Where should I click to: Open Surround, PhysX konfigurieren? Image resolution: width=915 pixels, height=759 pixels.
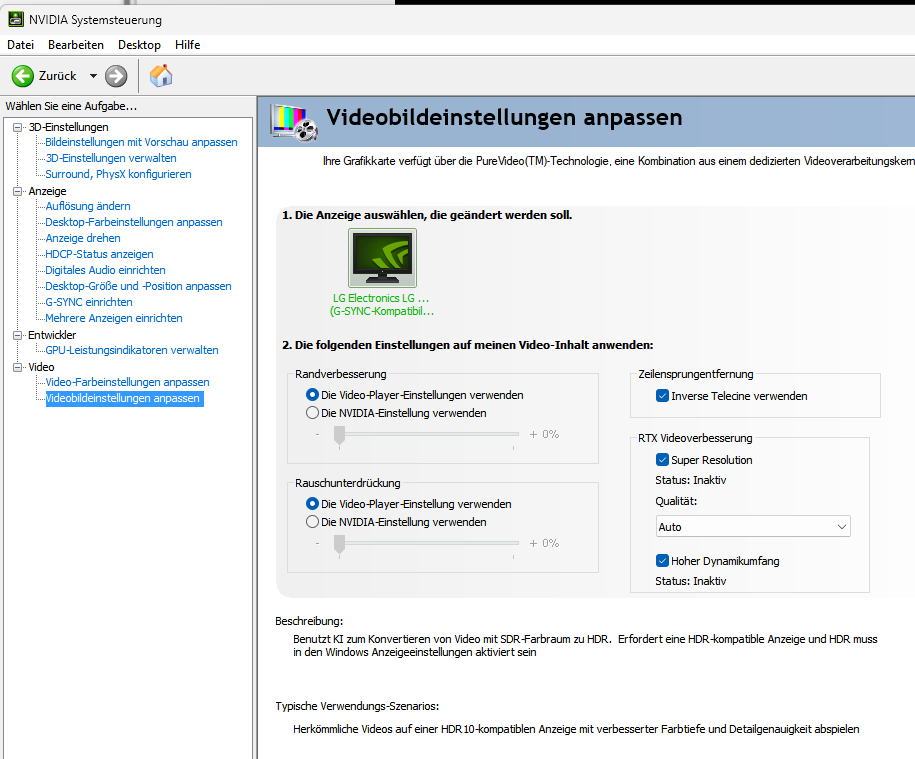(118, 174)
